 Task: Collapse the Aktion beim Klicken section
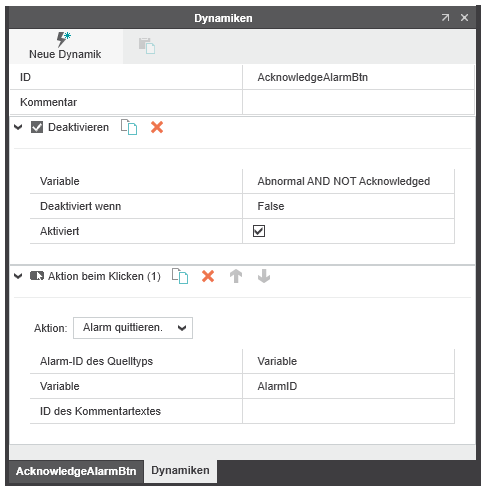(x=18, y=276)
